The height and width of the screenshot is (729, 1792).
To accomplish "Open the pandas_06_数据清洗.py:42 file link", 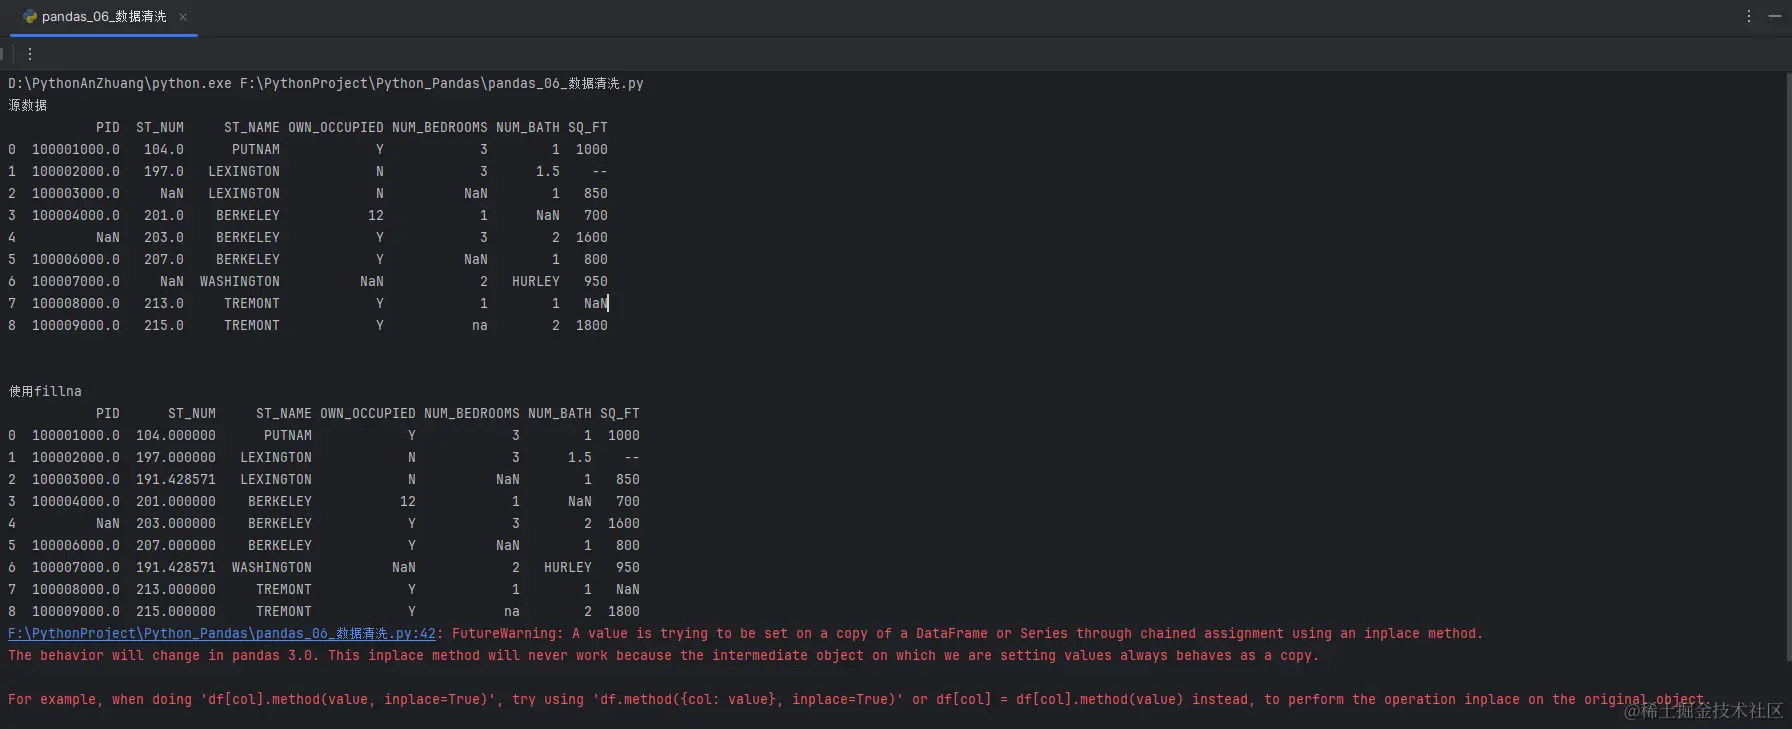I will click(222, 634).
